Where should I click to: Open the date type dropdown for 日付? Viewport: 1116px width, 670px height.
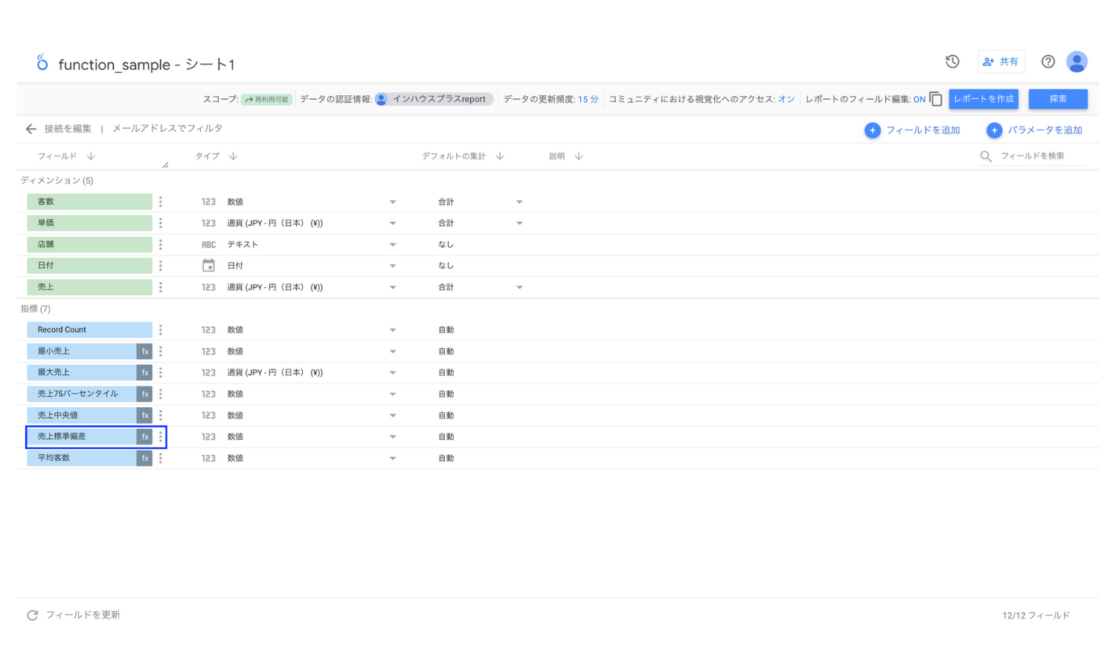(x=393, y=265)
